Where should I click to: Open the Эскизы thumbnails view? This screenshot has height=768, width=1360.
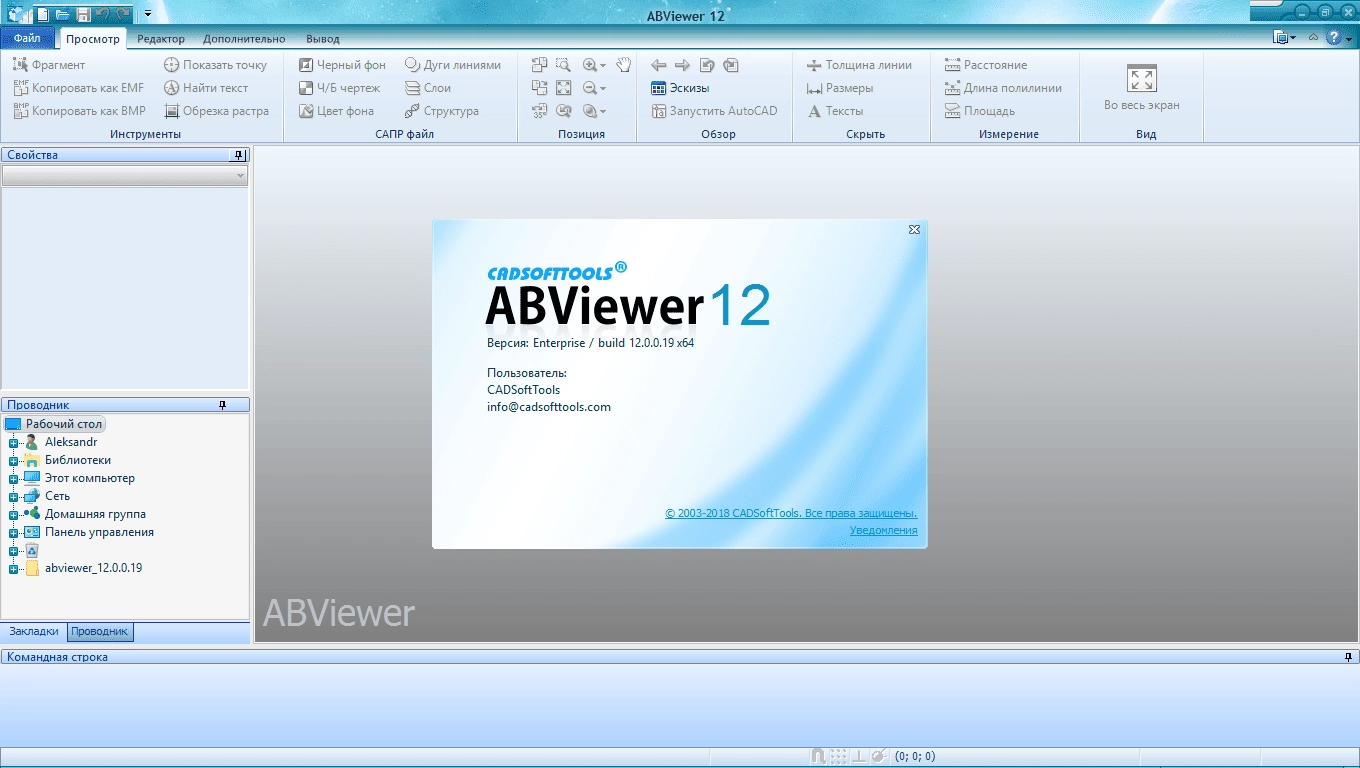tap(680, 88)
